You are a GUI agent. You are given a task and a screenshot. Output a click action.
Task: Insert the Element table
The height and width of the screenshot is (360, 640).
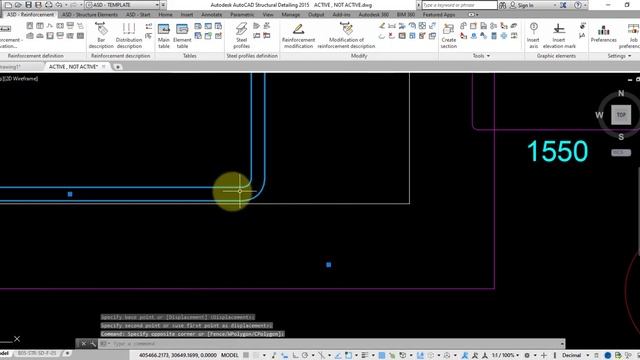click(x=182, y=36)
